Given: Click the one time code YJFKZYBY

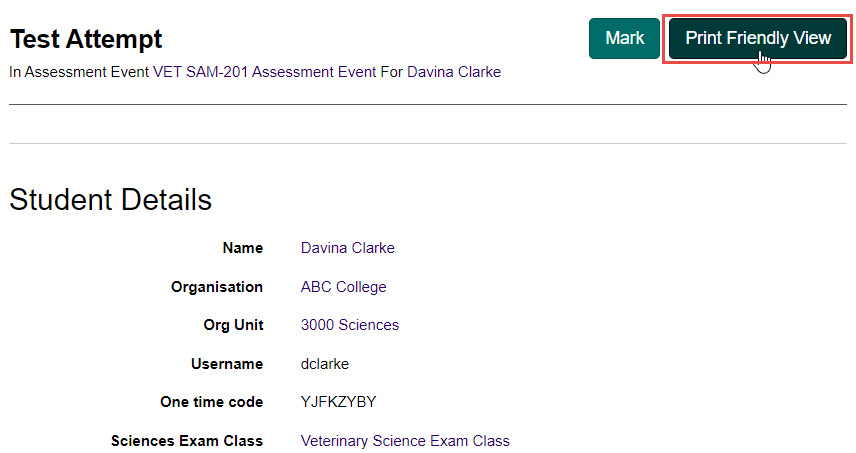Looking at the screenshot, I should point(338,402).
